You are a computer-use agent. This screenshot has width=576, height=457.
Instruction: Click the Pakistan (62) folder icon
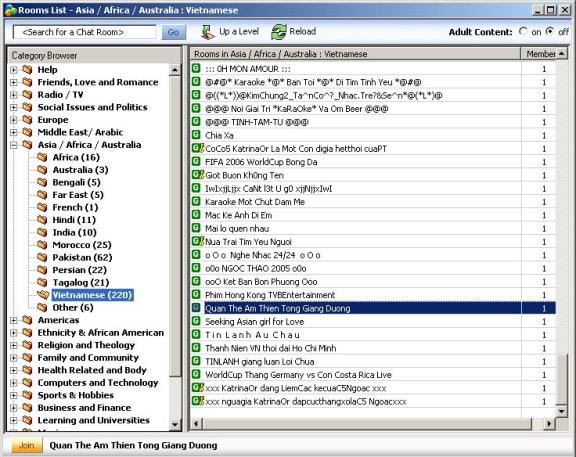pos(42,258)
